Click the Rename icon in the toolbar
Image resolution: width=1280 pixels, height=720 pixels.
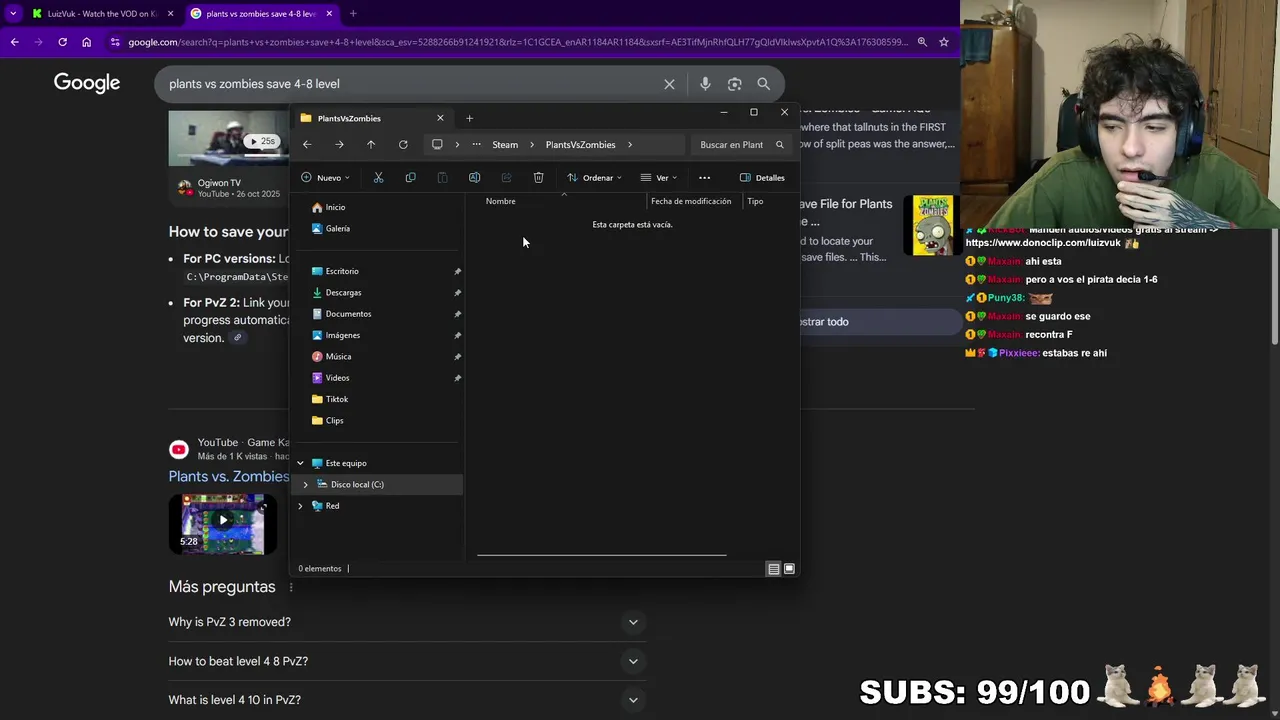(474, 178)
